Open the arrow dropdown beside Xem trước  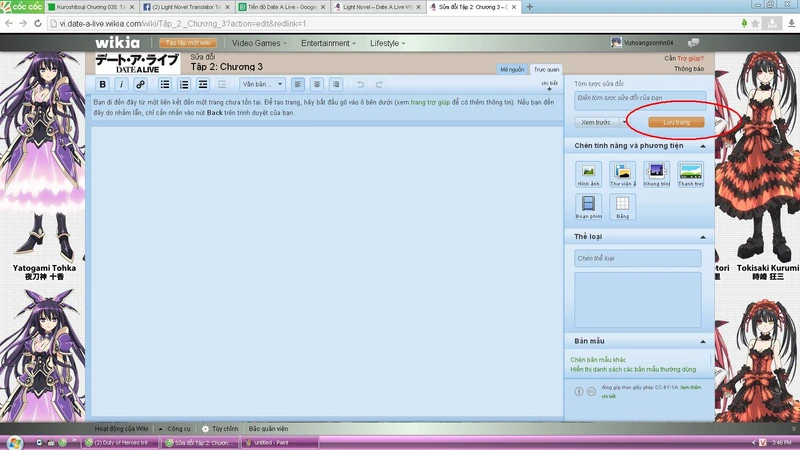[624, 122]
